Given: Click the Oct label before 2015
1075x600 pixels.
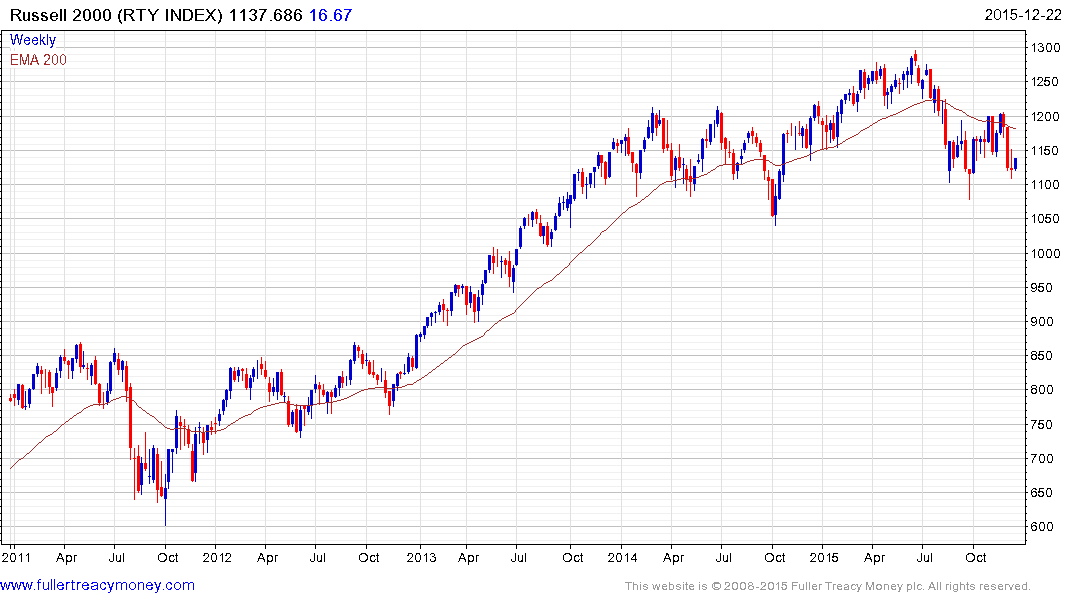Looking at the screenshot, I should tap(775, 557).
